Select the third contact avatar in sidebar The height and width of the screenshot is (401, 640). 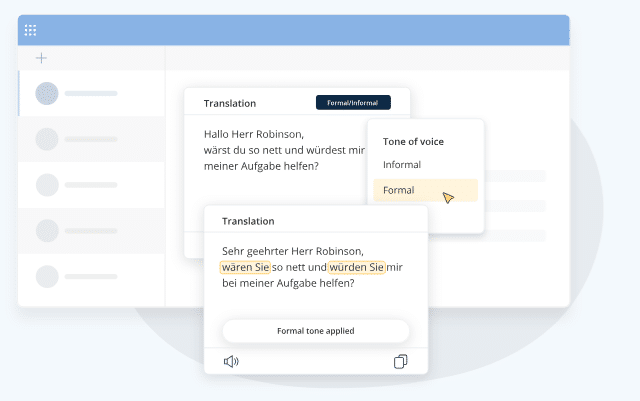point(46,185)
